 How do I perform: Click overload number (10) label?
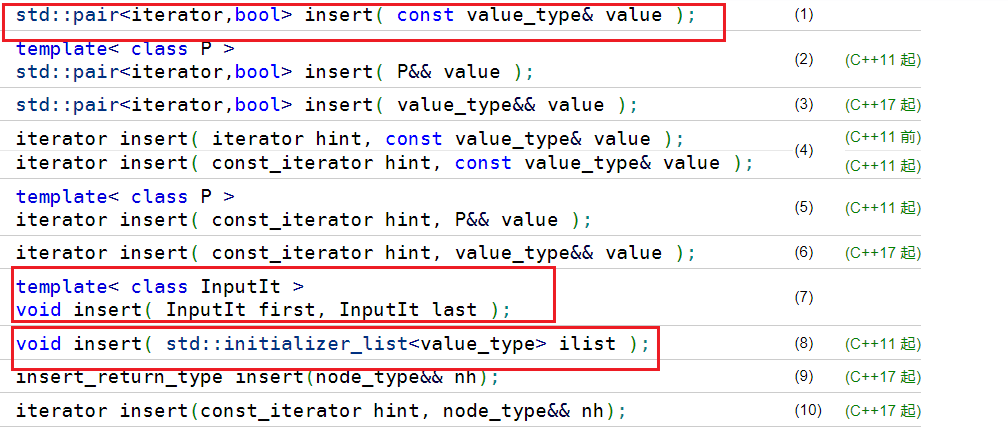click(x=807, y=410)
